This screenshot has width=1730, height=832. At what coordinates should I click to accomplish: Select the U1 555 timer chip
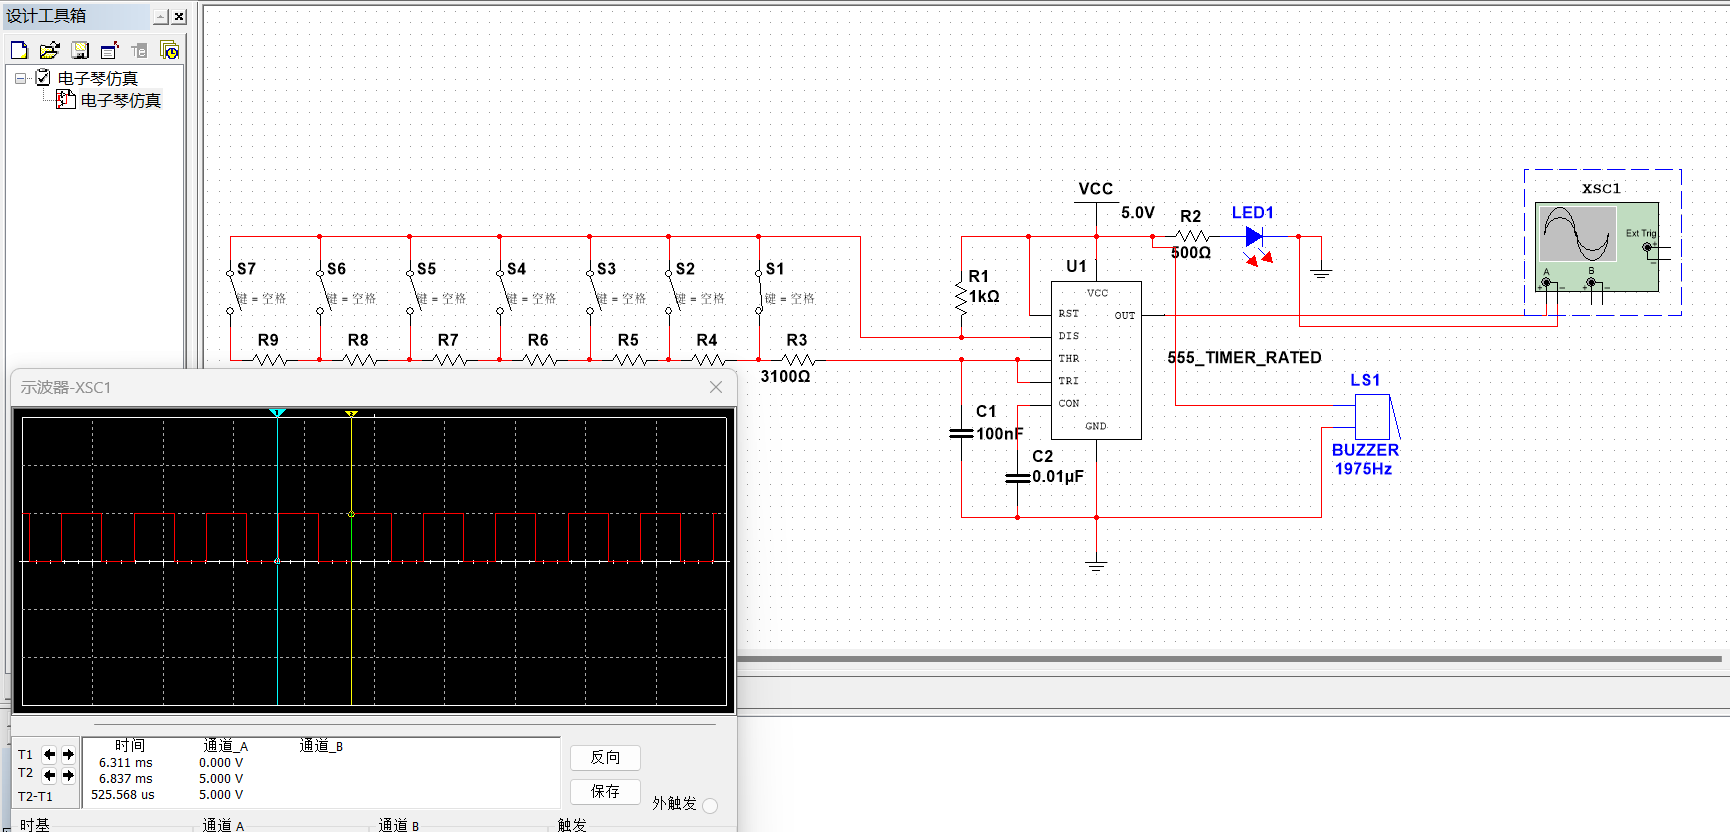[1096, 360]
